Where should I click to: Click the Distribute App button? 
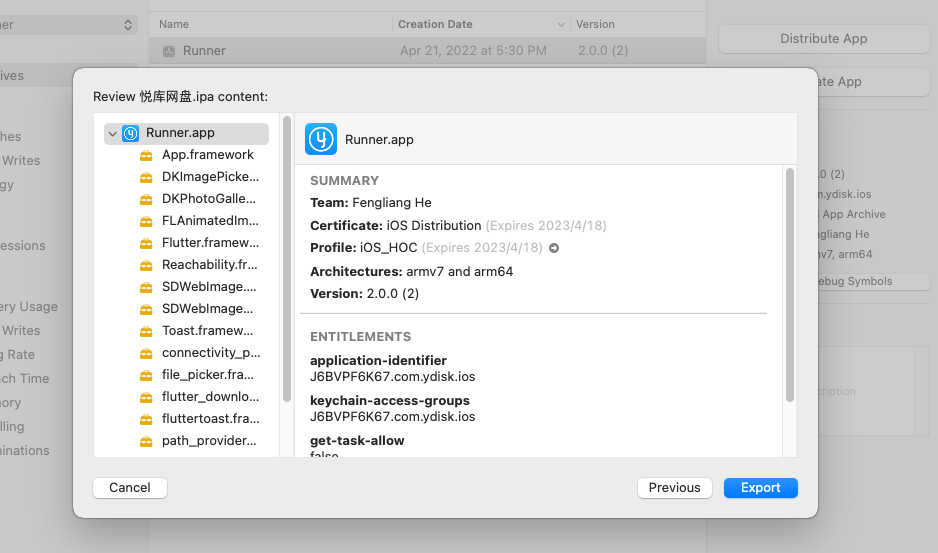coord(823,39)
